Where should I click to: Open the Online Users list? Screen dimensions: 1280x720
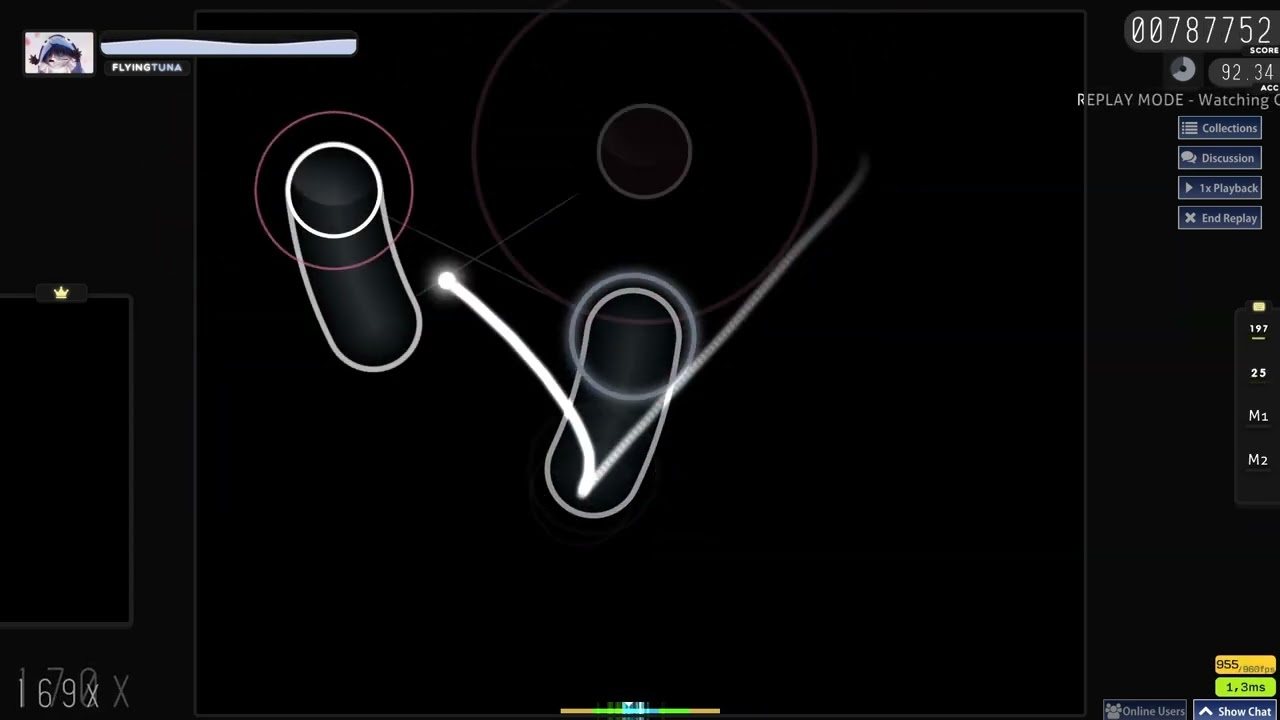[1145, 711]
